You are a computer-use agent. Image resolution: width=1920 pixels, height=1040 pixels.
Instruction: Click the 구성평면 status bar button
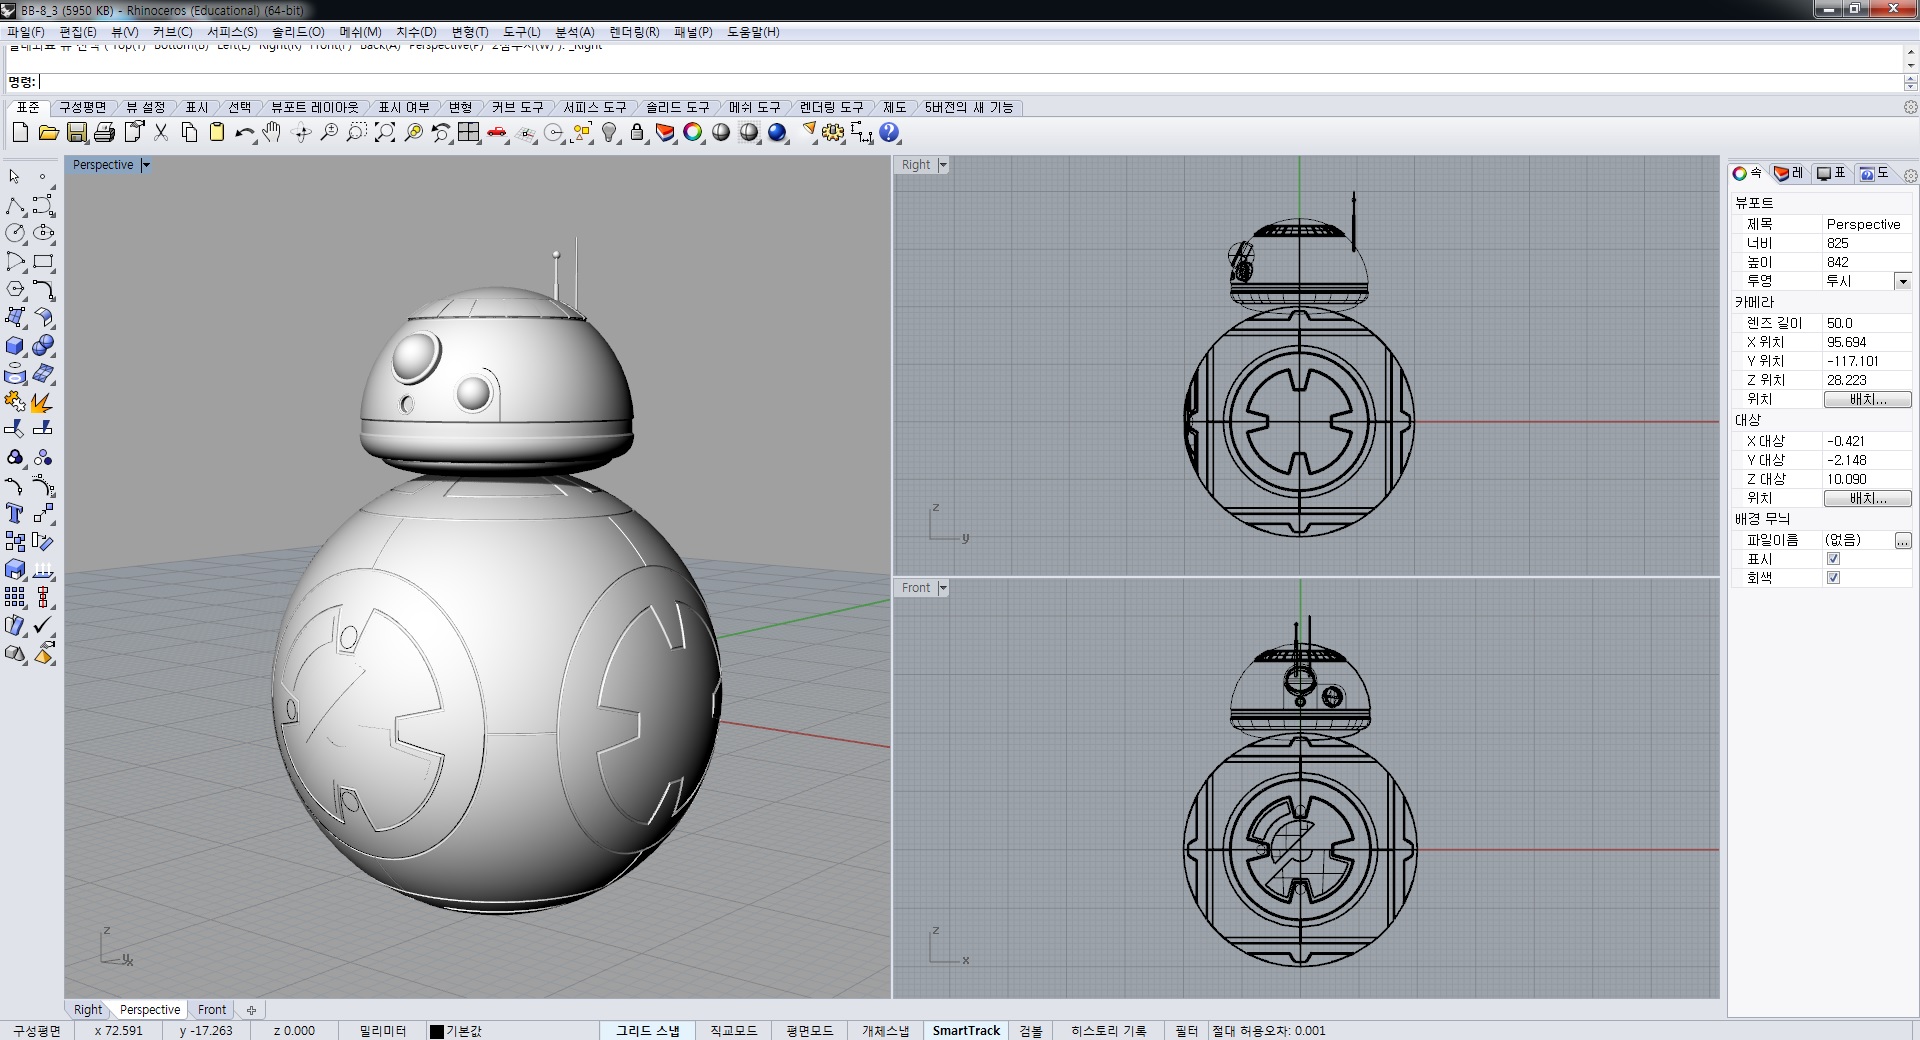pyautogui.click(x=36, y=1030)
